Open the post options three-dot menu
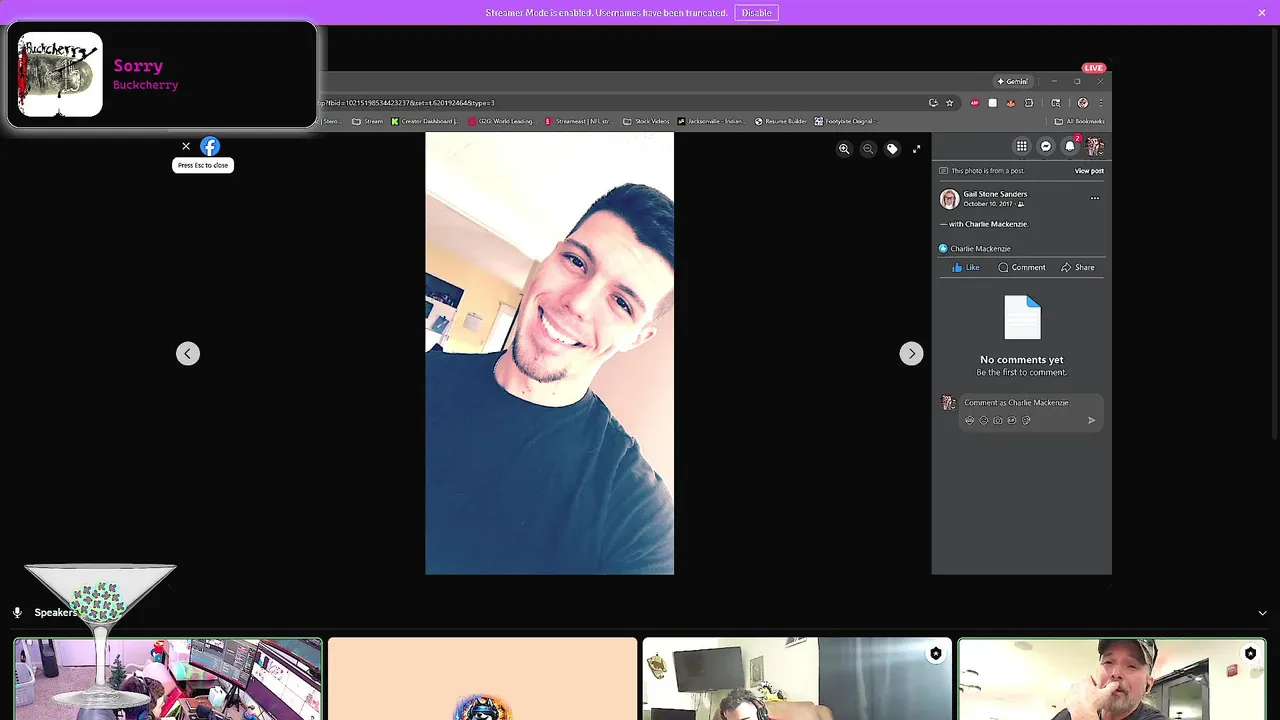1280x720 pixels. [x=1094, y=198]
